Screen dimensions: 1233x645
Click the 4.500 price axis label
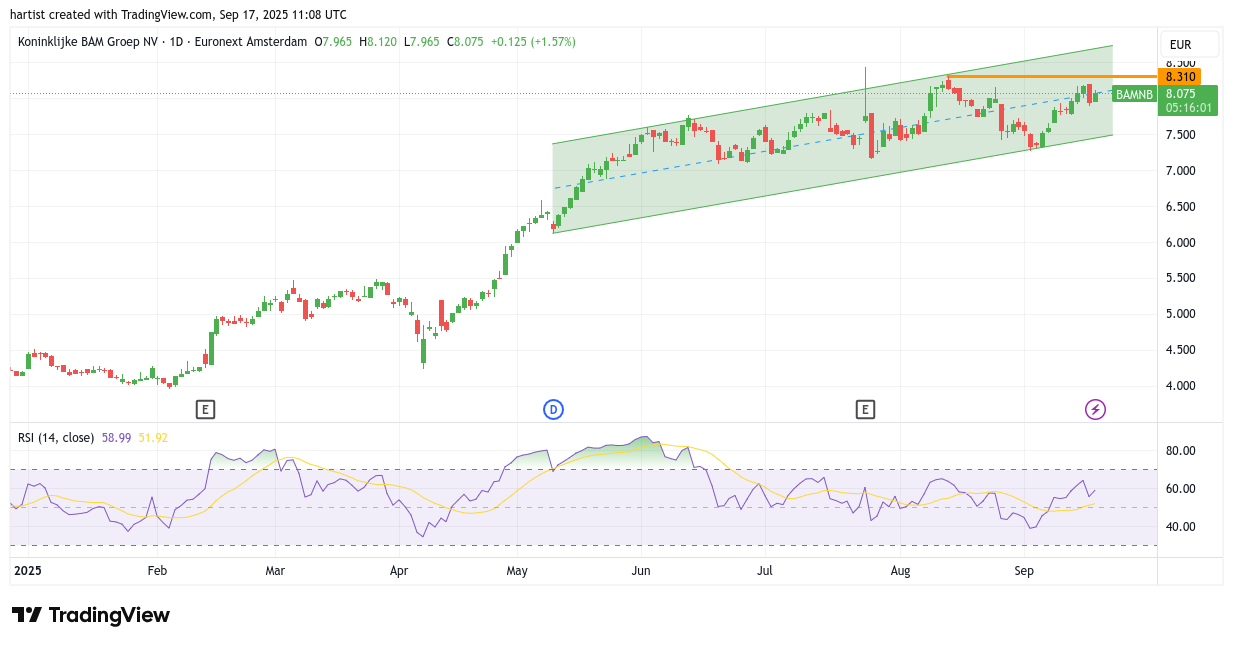1181,350
